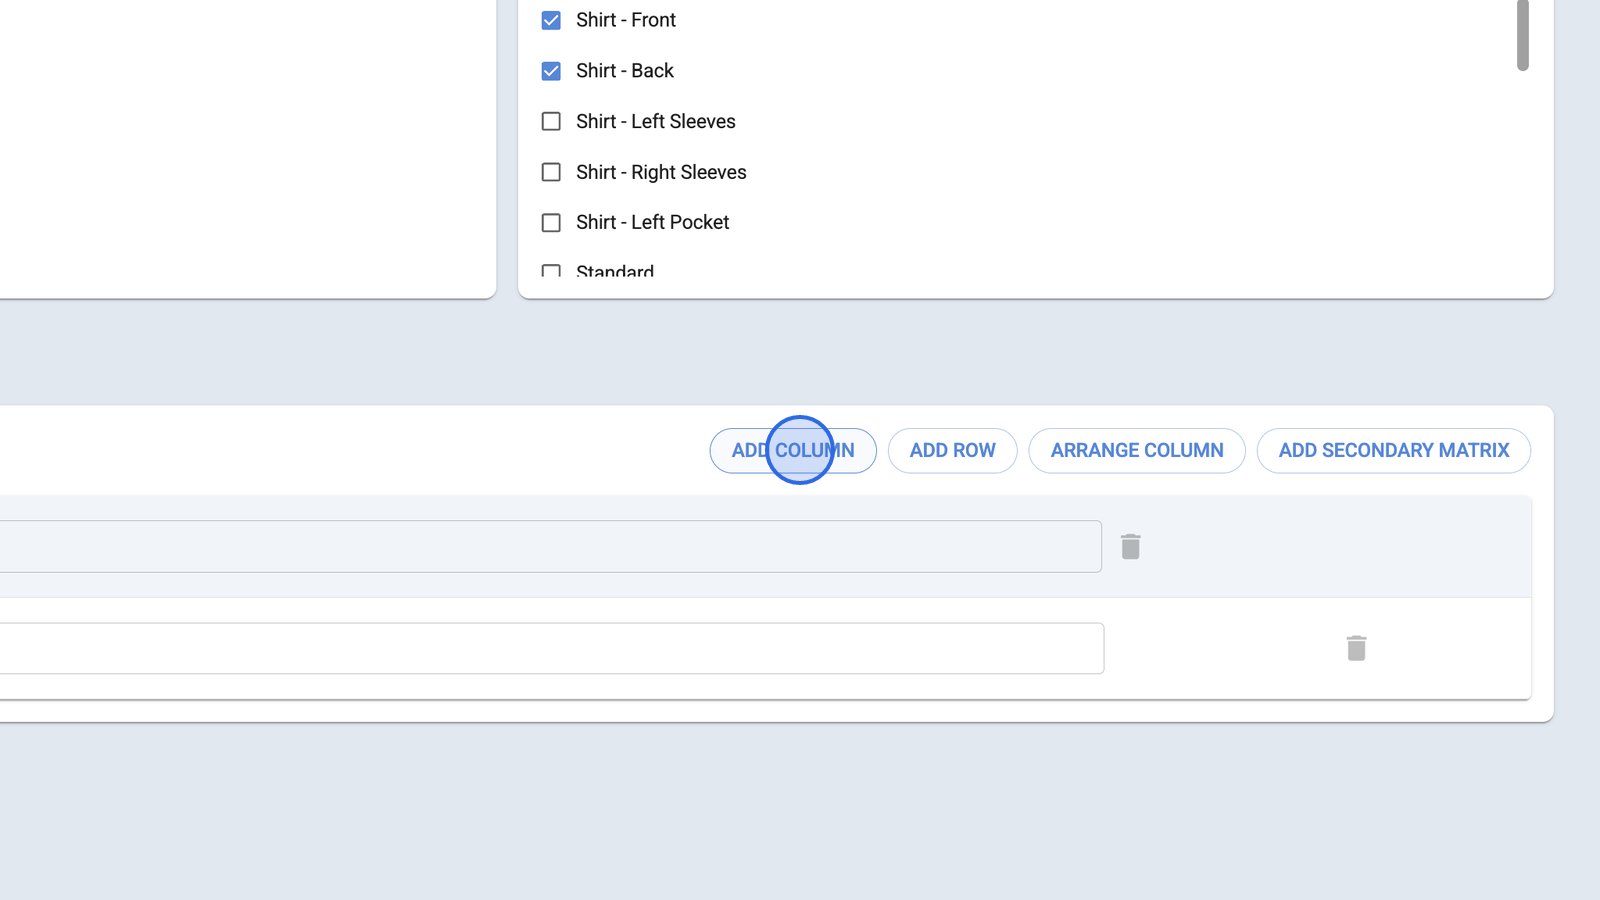The width and height of the screenshot is (1600, 900).
Task: Select the partially visible Standard checkbox
Action: coord(551,271)
